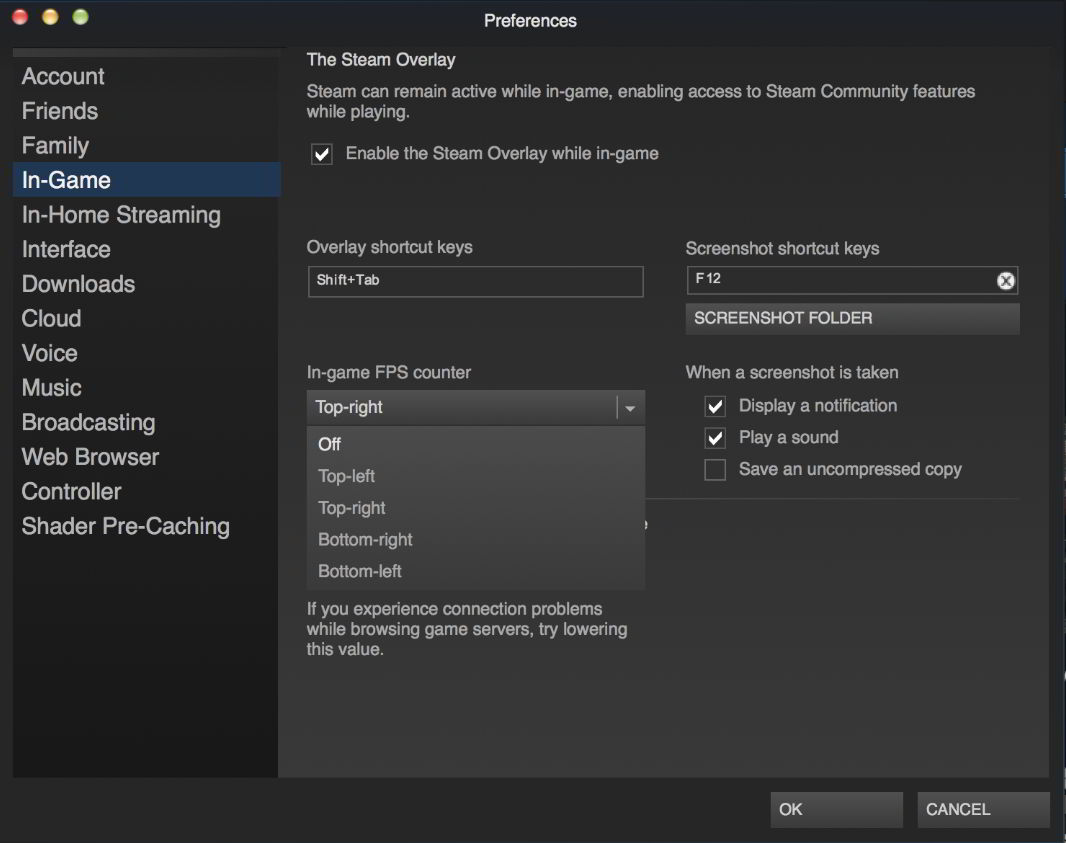Open the Account settings section
Screen dimensions: 1066x843
pos(146,76)
